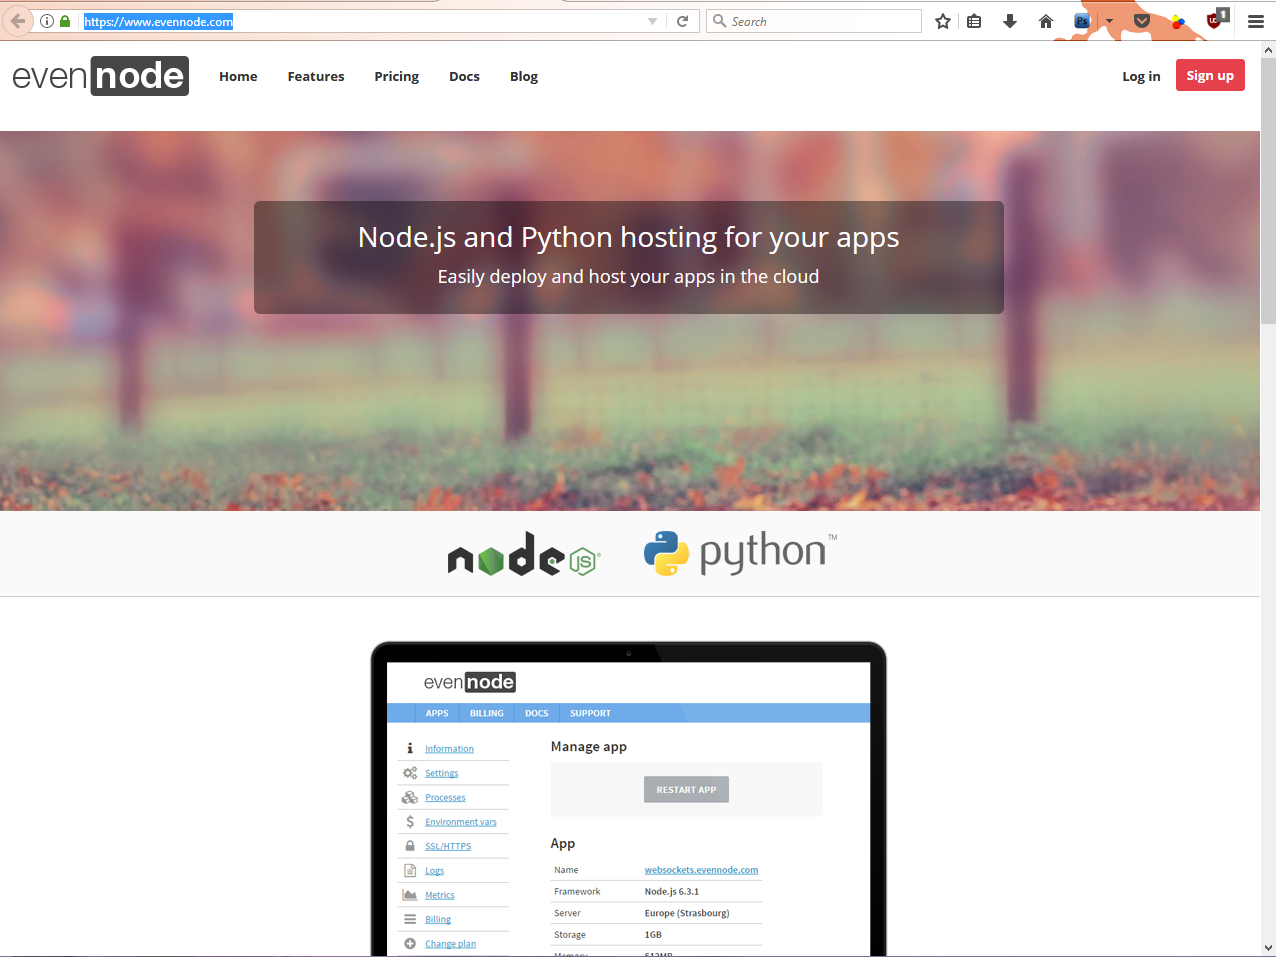Viewport: 1276px width, 957px height.
Task: Open the Home navigation item
Action: point(238,76)
